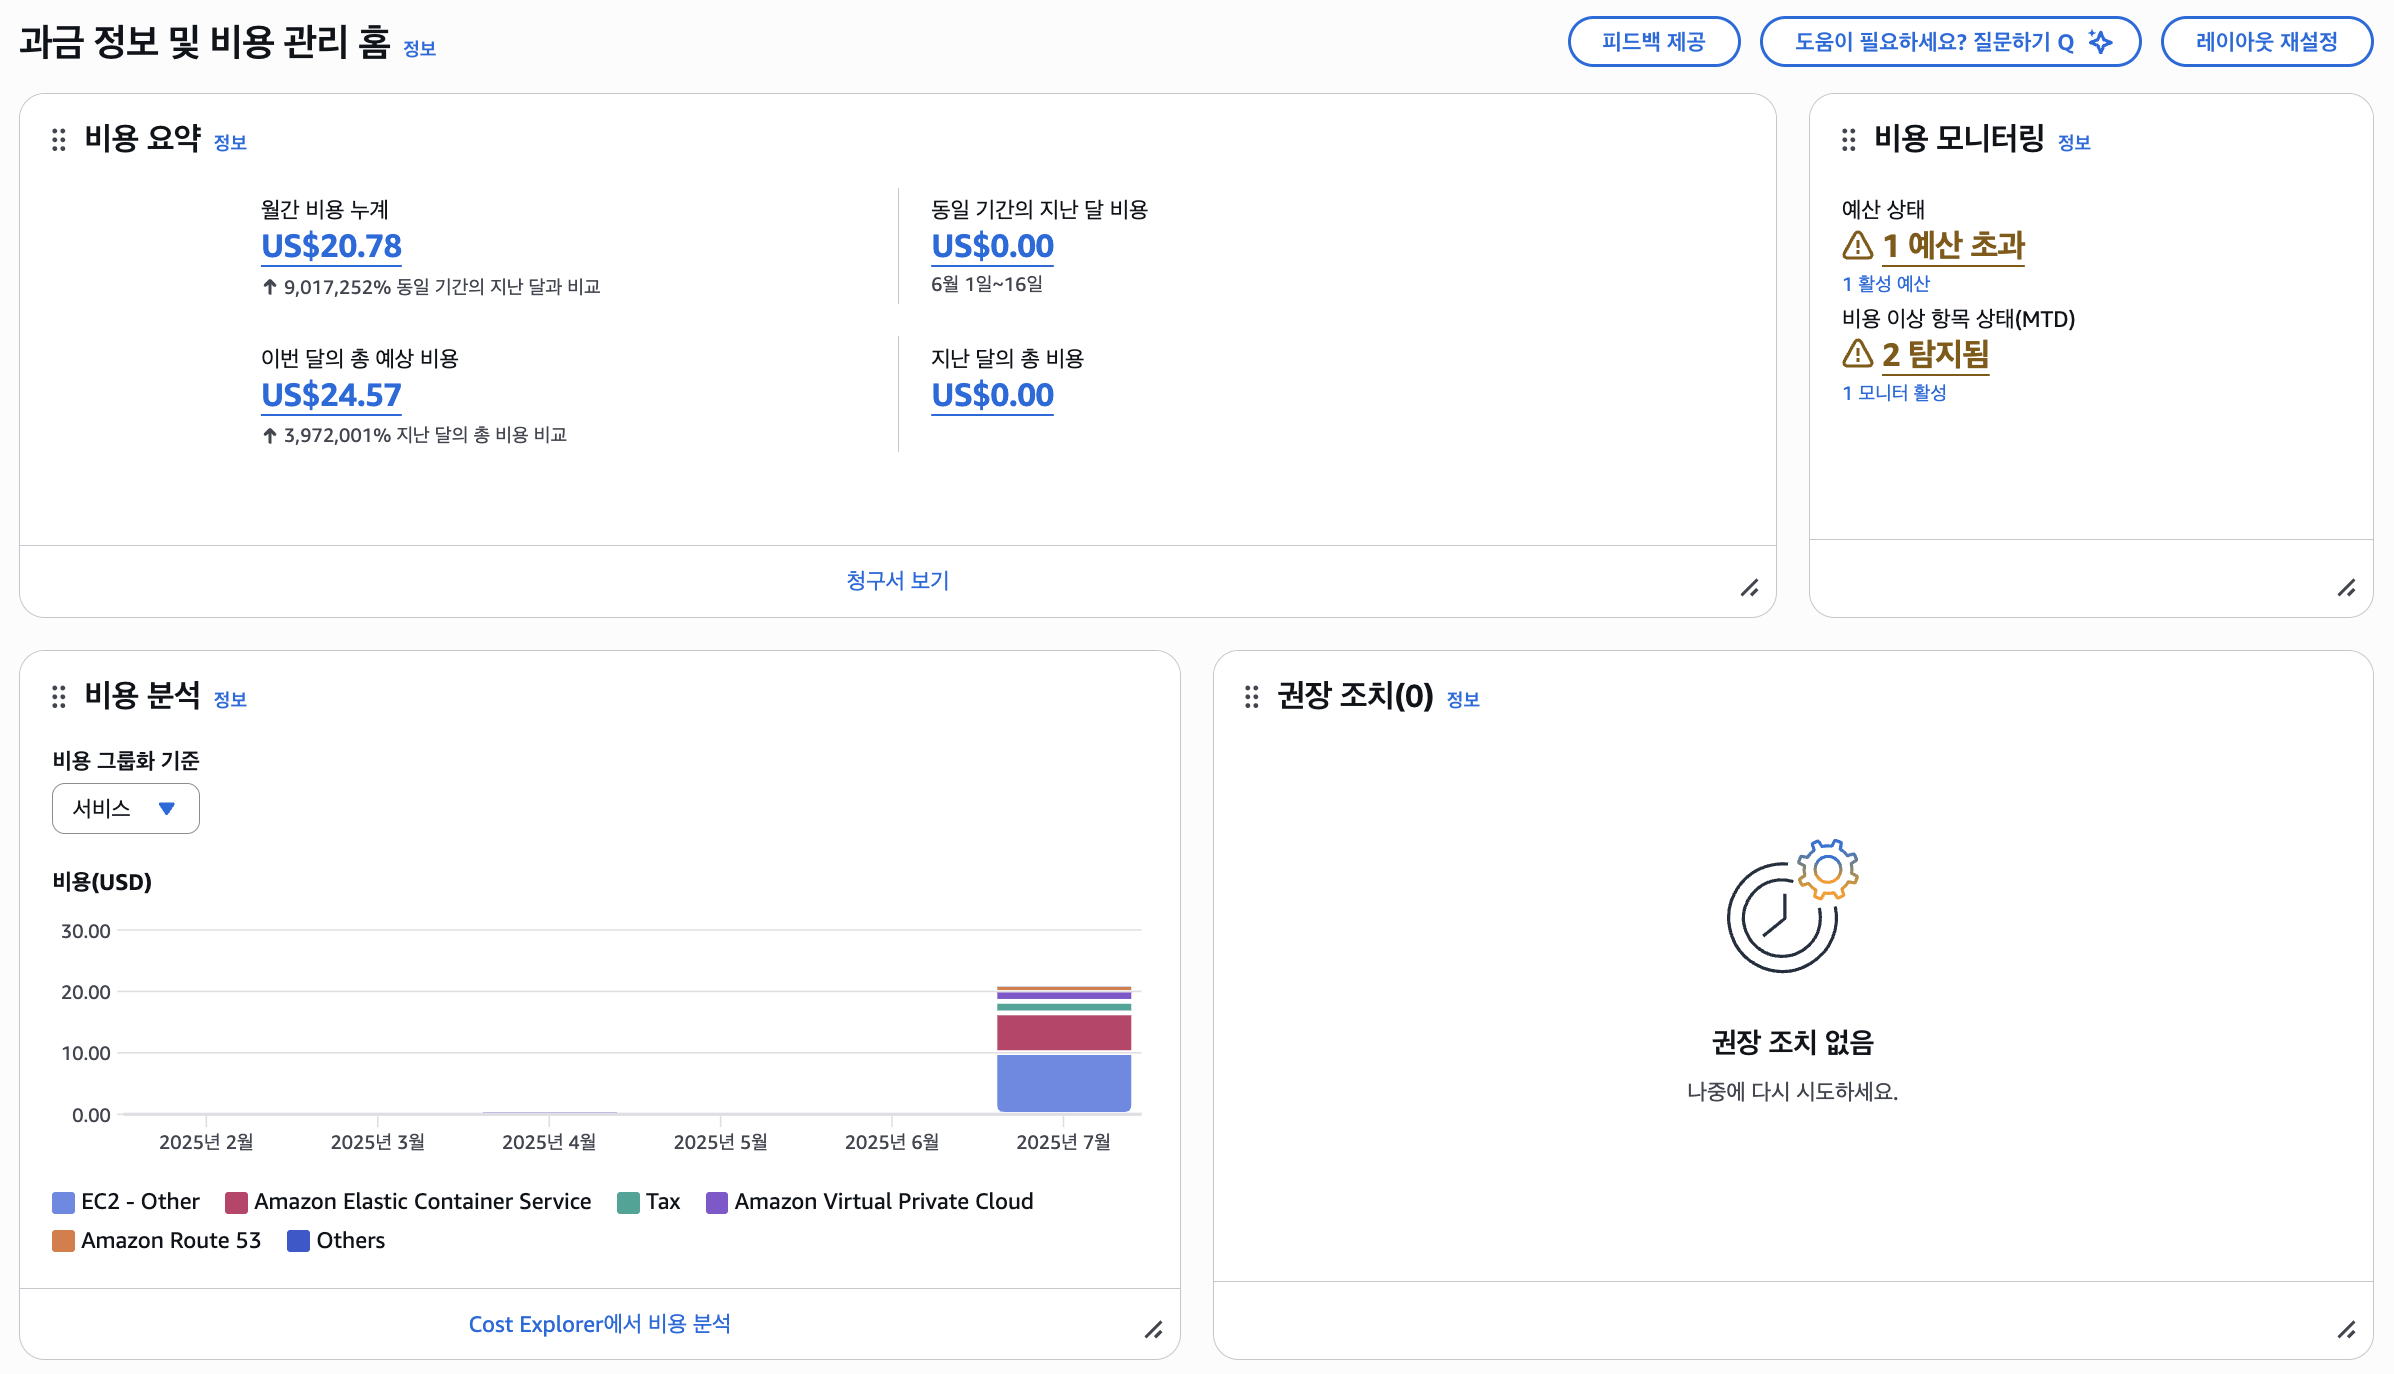Click the 2 탐지됨 anomaly link
Image resolution: width=2394 pixels, height=1374 pixels.
(1934, 354)
